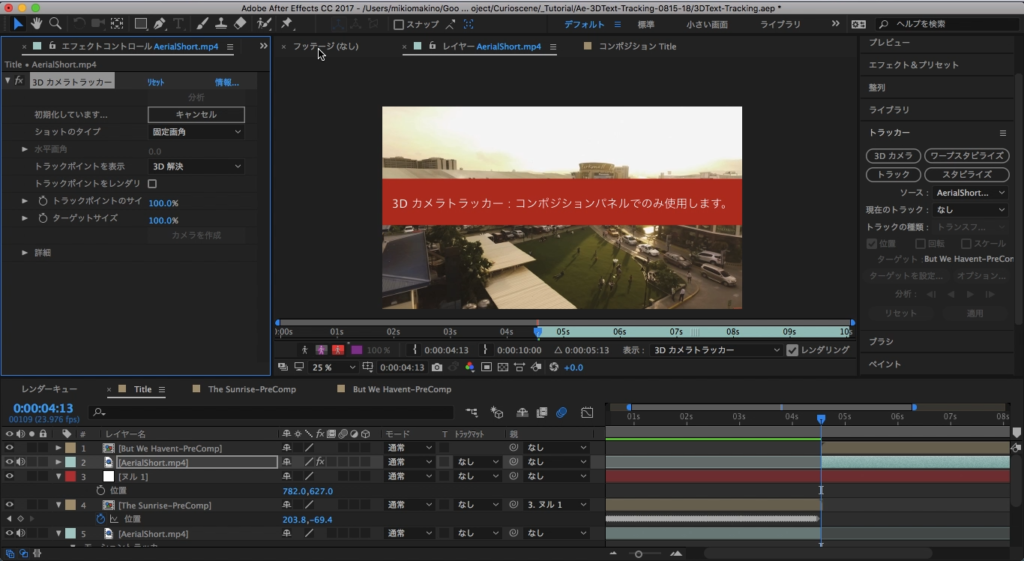Open the 25% magnification dropdown
The width and height of the screenshot is (1024, 561).
[x=331, y=367]
